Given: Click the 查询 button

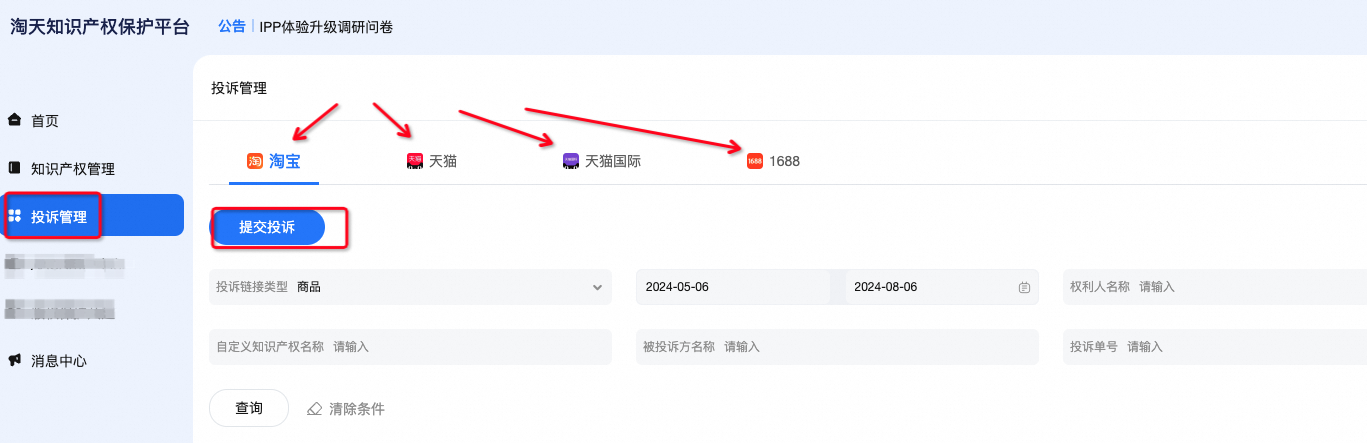Looking at the screenshot, I should pyautogui.click(x=249, y=408).
